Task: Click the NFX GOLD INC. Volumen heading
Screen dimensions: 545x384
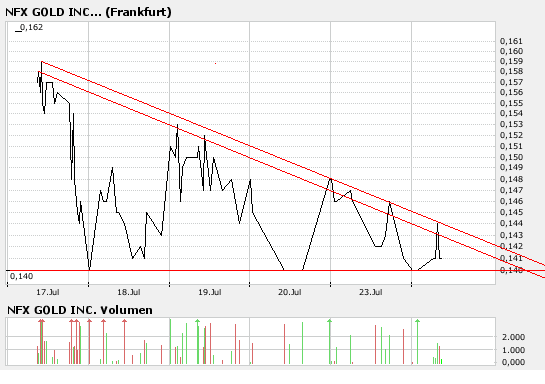Action: pos(80,310)
